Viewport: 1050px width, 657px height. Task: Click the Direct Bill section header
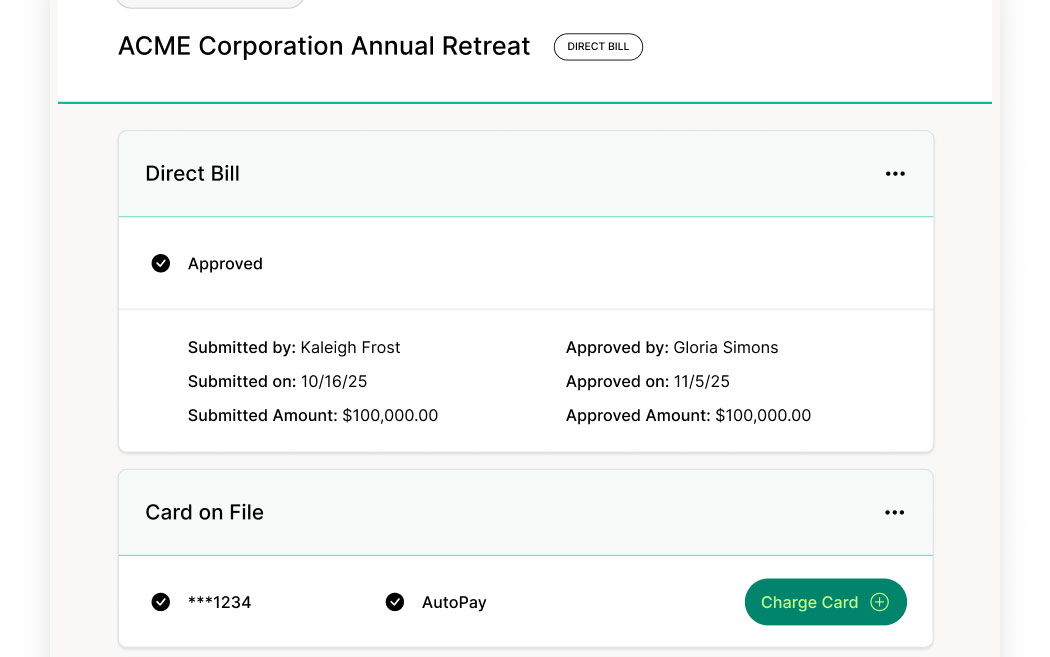(193, 174)
